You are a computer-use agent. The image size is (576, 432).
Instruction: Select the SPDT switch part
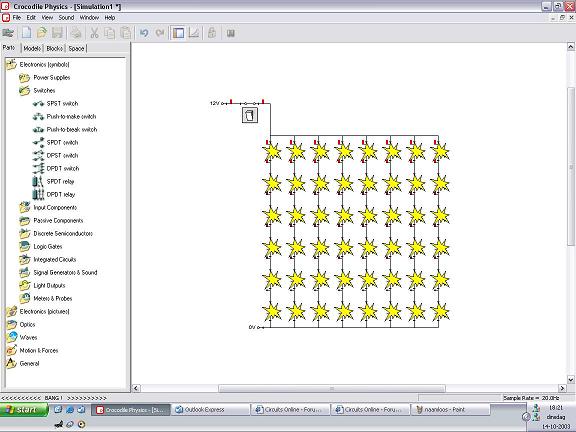coord(56,143)
